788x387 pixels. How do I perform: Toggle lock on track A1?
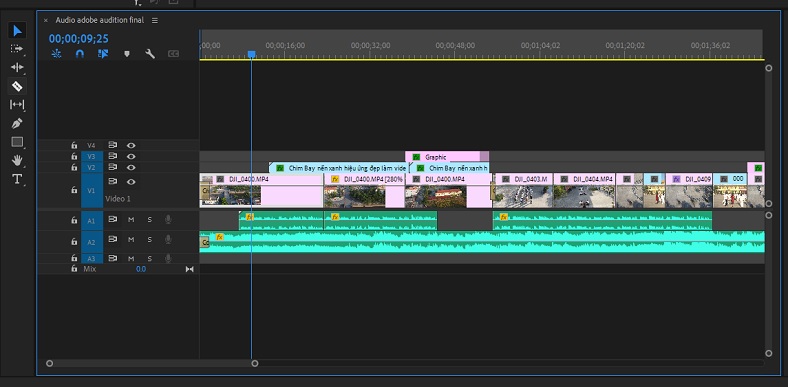[74, 220]
